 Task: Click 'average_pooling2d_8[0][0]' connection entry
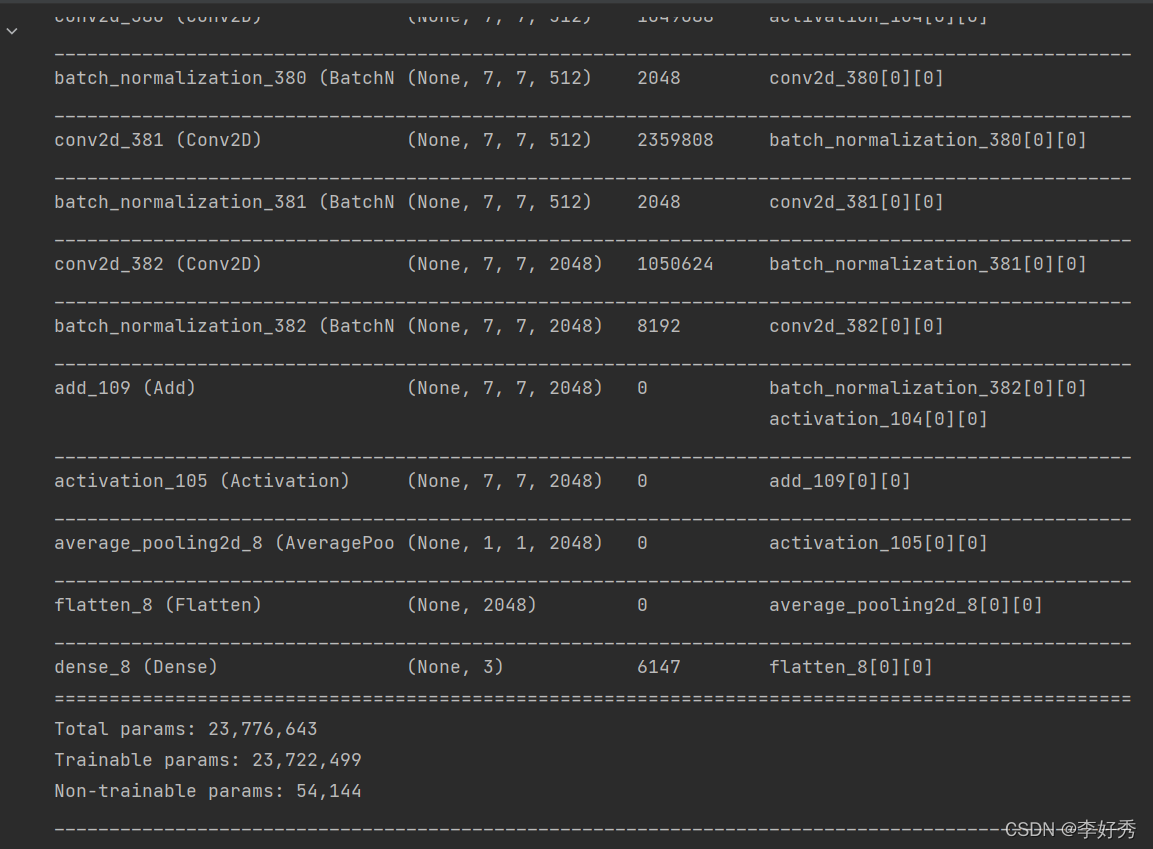(x=906, y=605)
